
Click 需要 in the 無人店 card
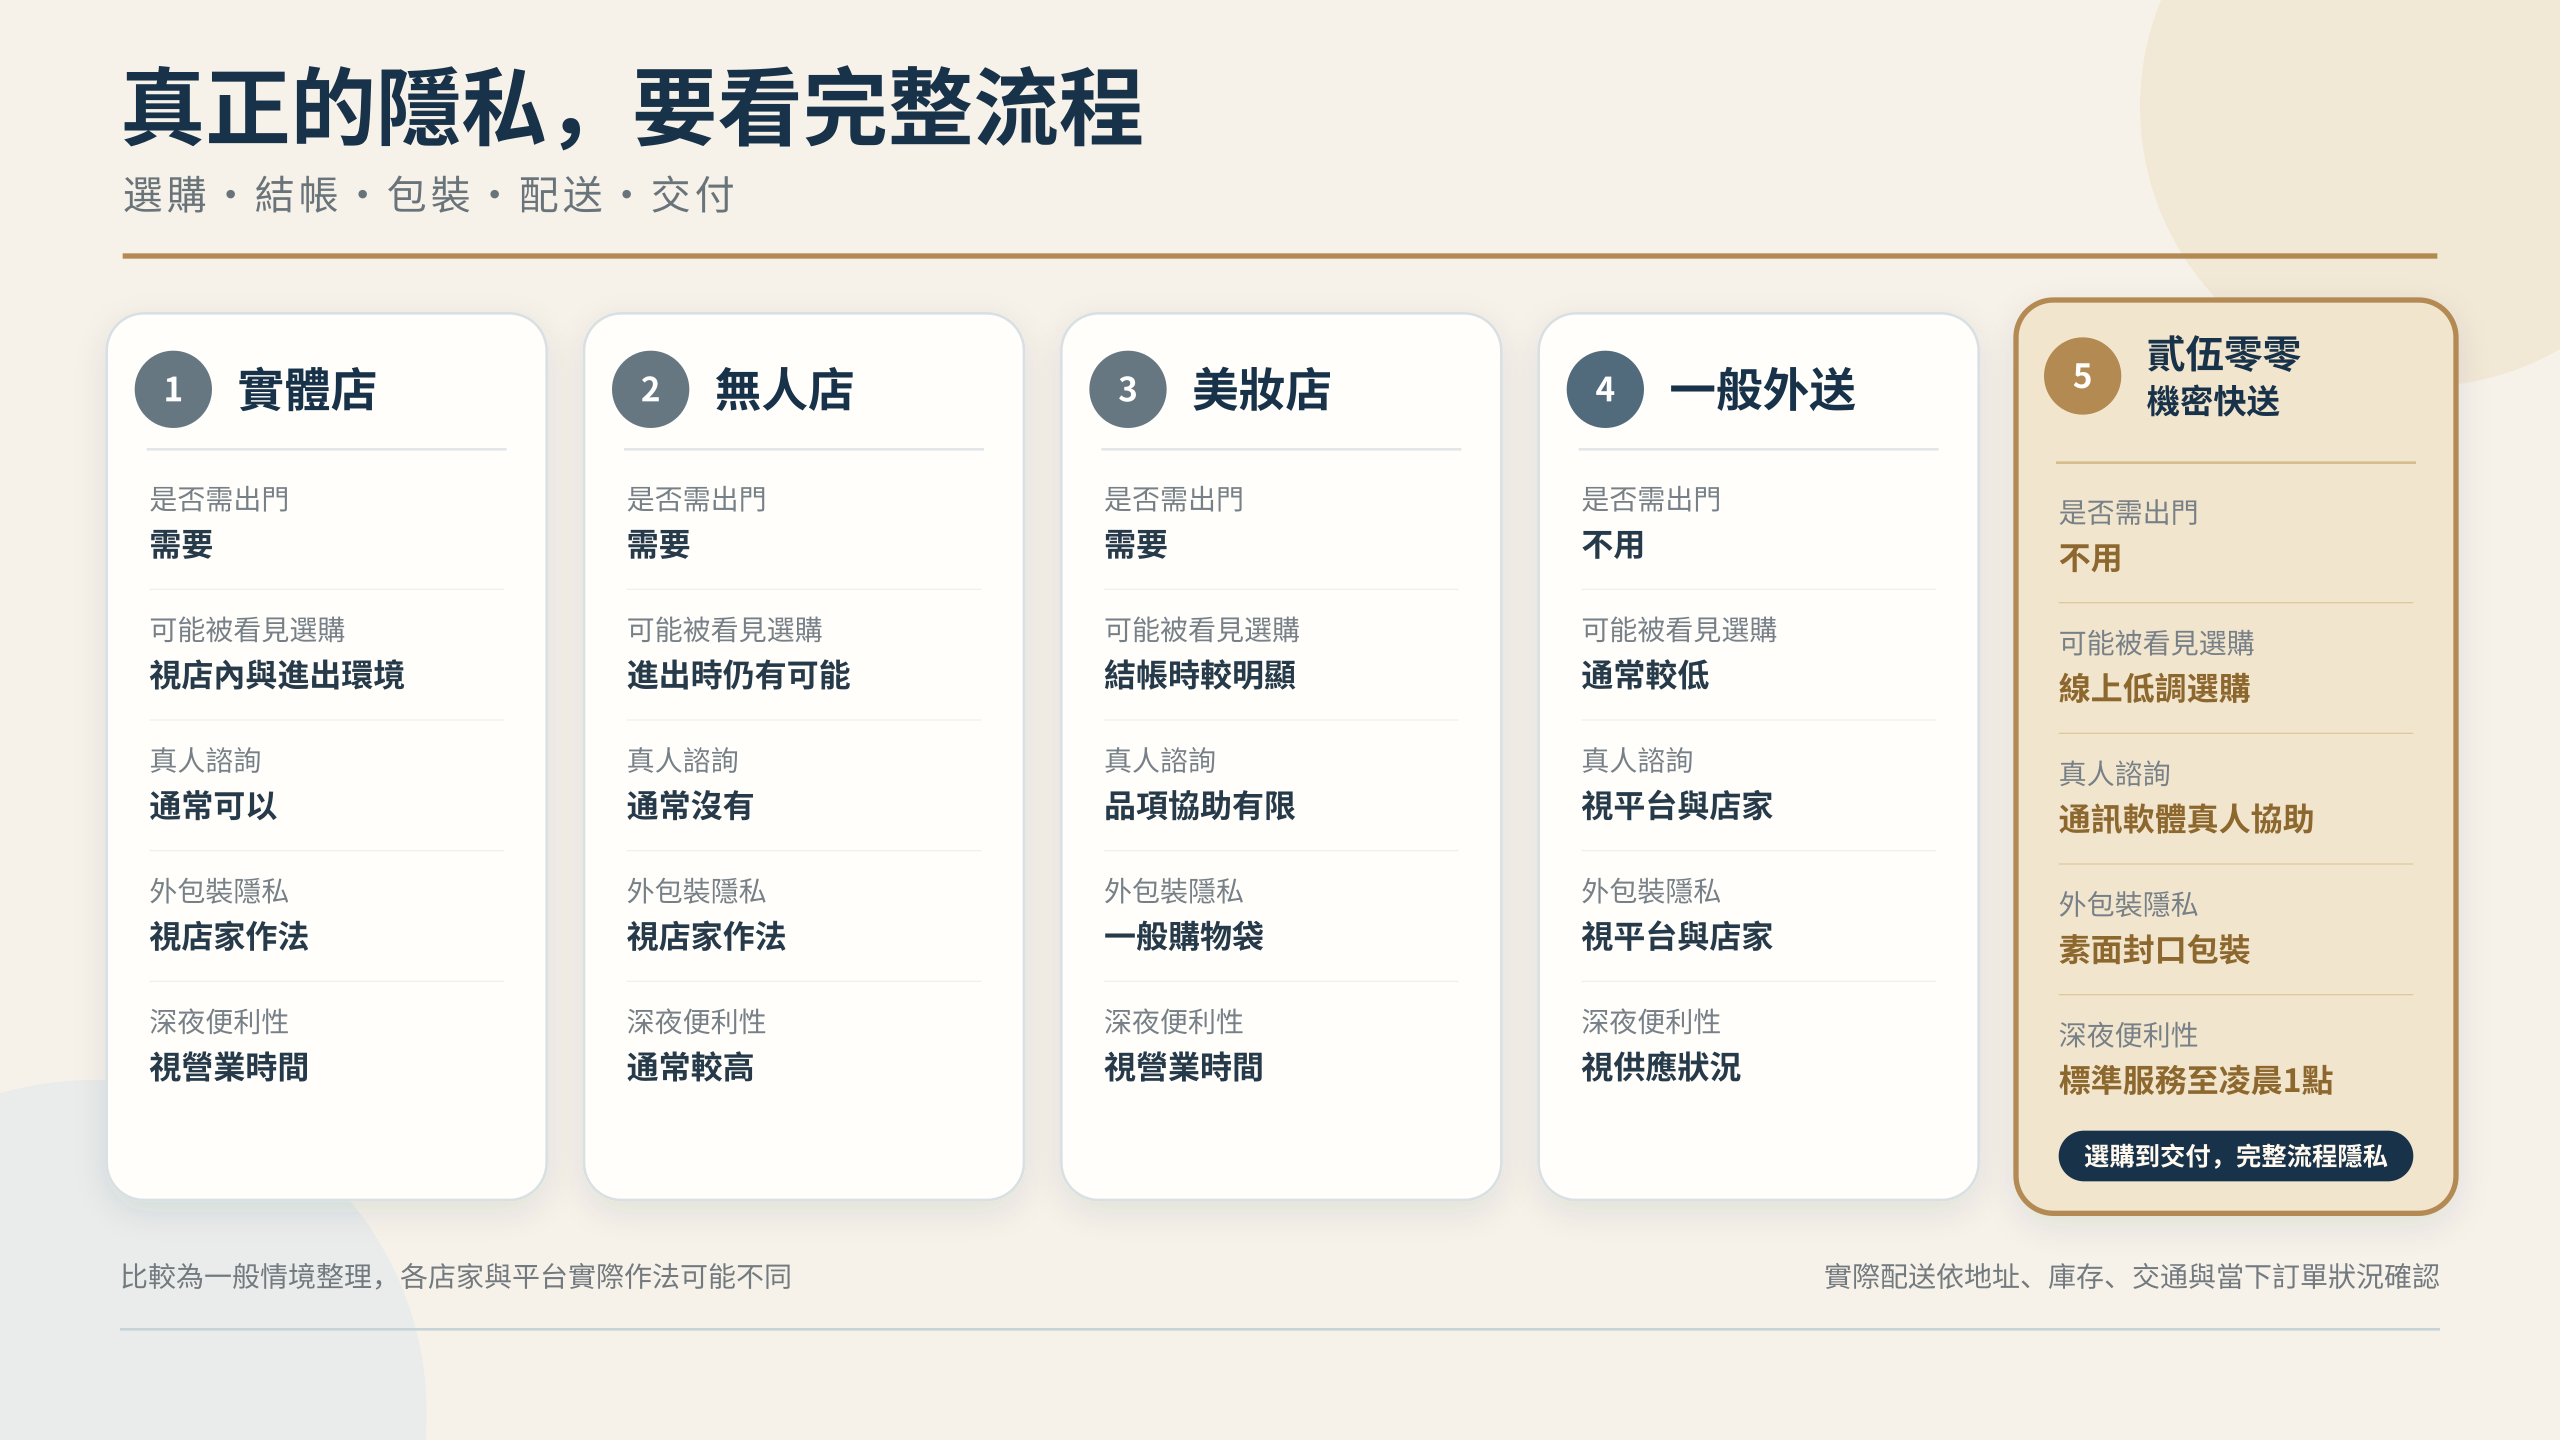658,545
